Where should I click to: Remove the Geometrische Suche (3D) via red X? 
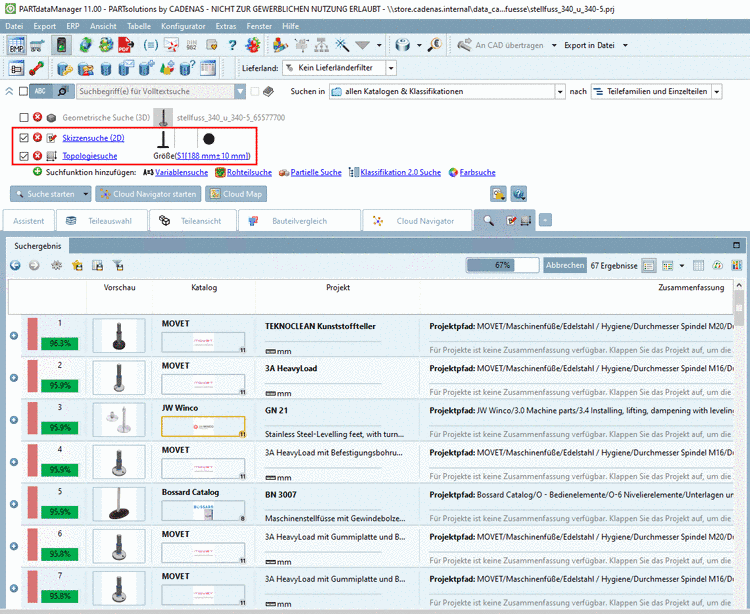coord(37,117)
